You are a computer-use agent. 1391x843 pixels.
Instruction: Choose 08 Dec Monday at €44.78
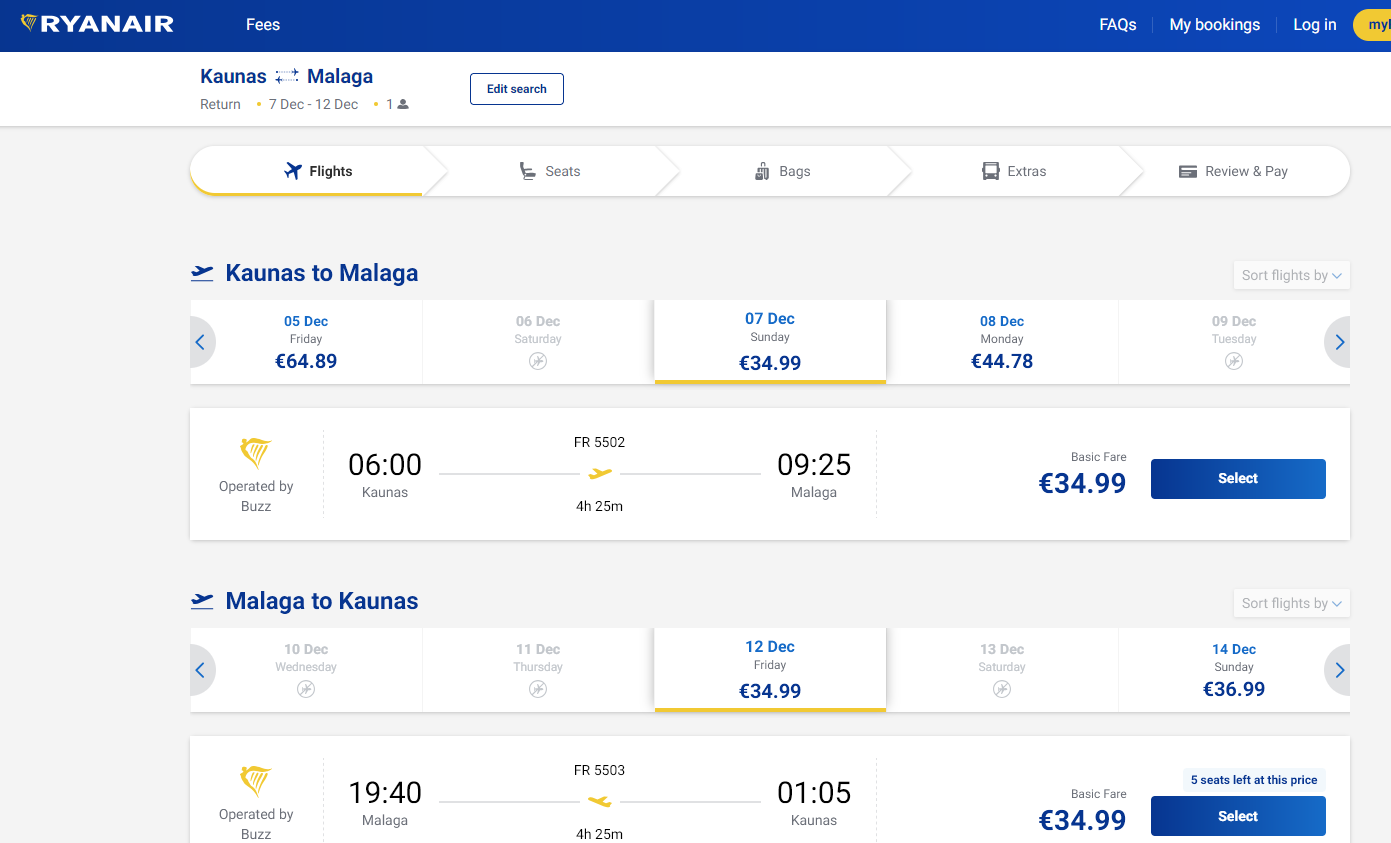pos(1002,342)
